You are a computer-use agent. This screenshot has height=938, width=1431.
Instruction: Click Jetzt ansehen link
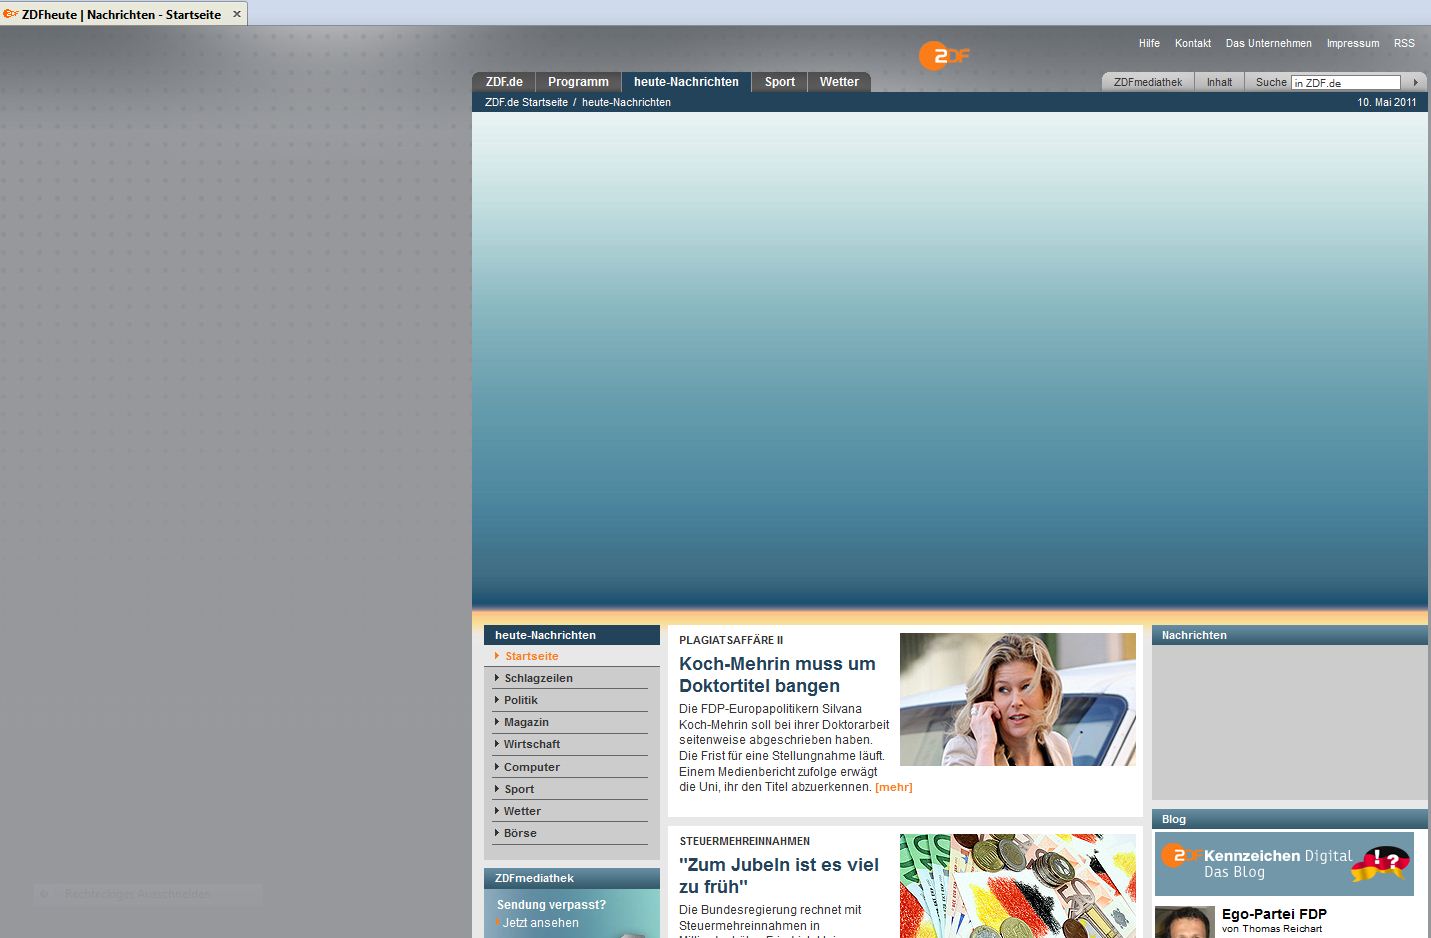(540, 923)
